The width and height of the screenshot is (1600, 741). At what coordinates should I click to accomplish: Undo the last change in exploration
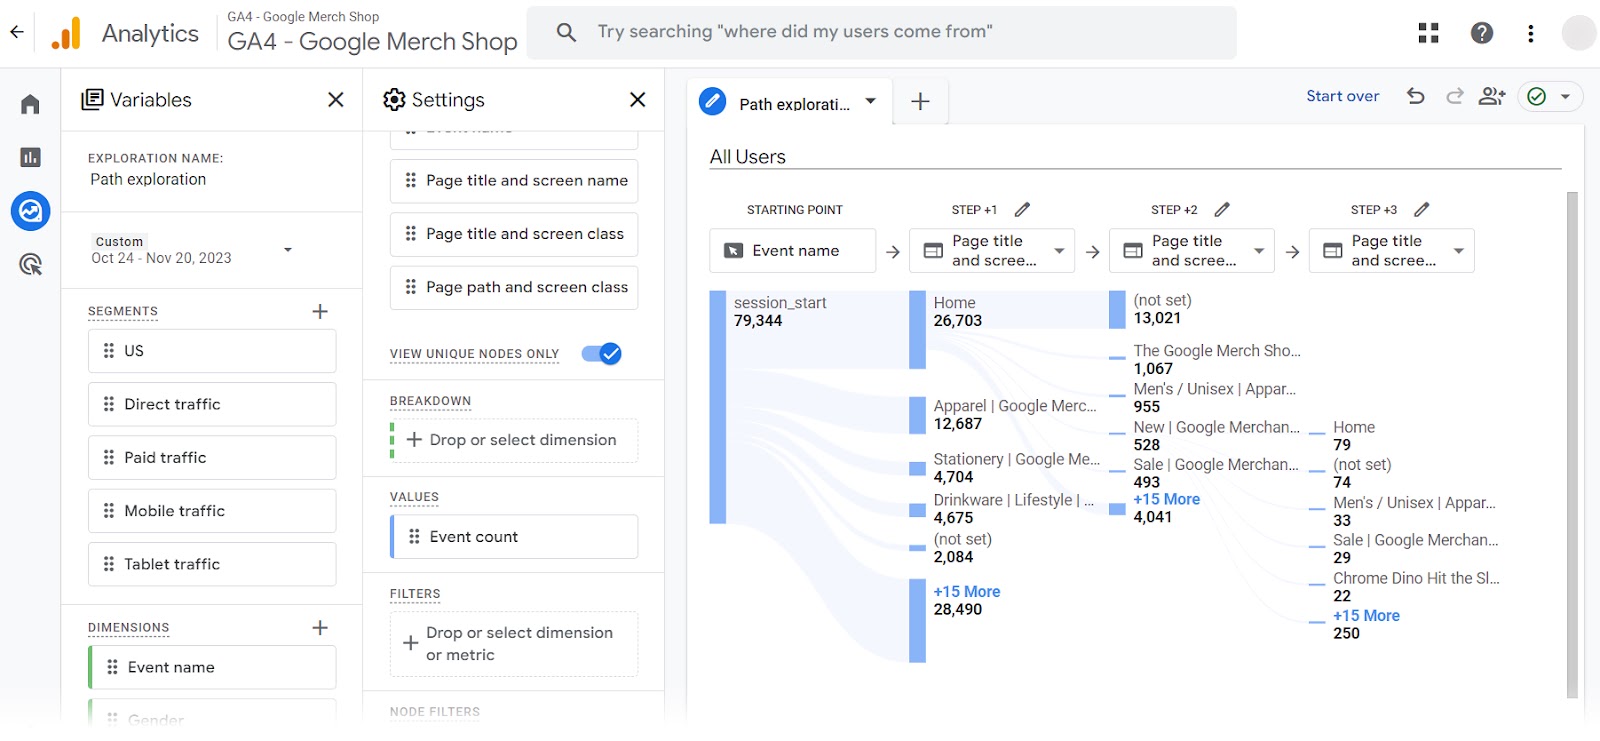(x=1415, y=96)
